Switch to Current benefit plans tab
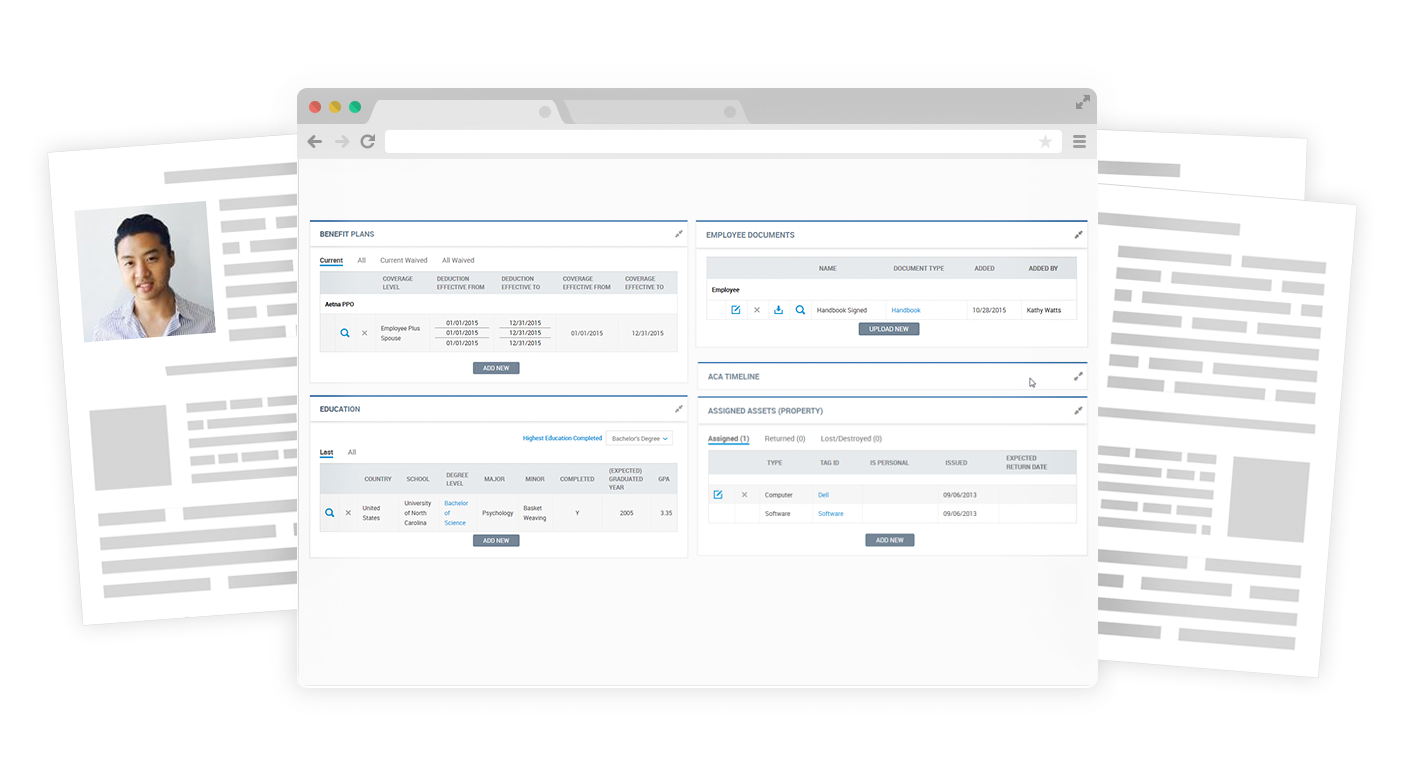This screenshot has width=1411, height=776. click(331, 261)
